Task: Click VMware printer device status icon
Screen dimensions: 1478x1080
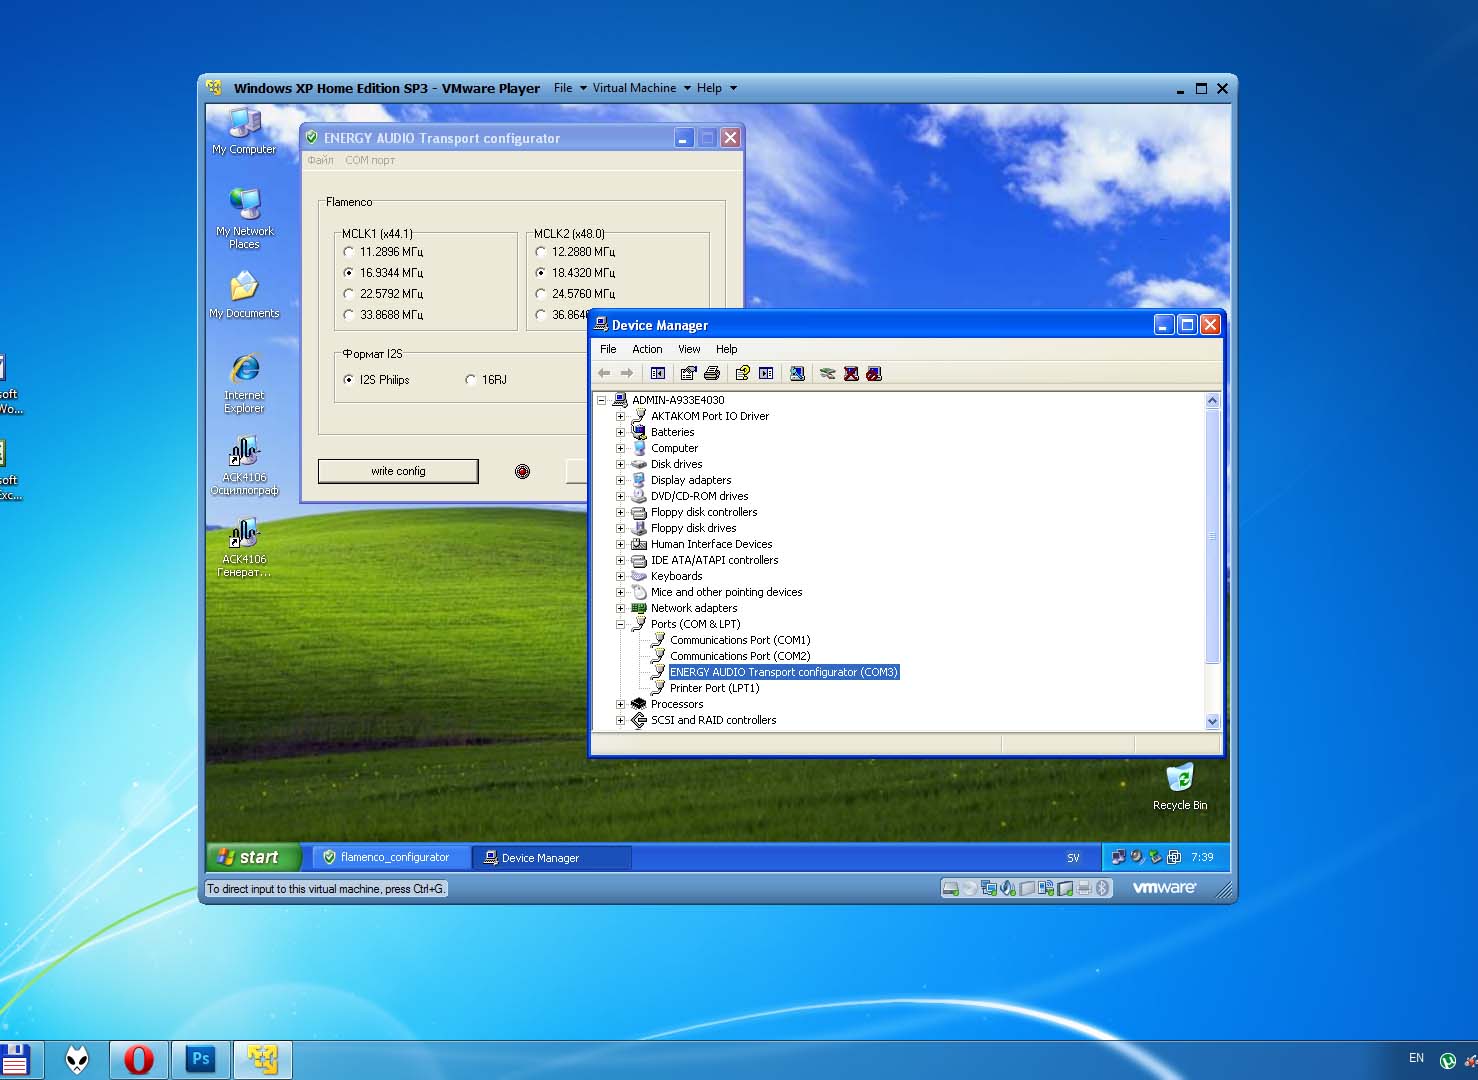Action: (1084, 888)
